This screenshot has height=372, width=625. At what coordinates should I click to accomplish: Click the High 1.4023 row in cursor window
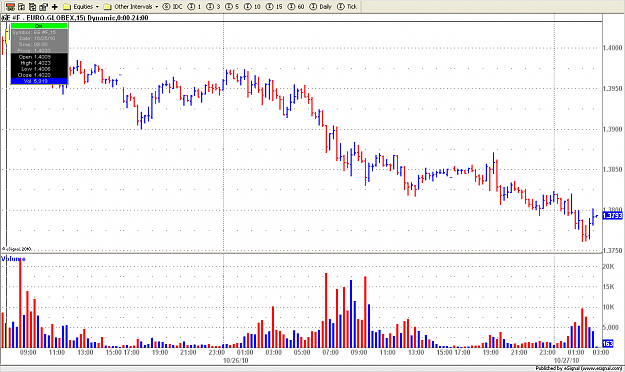pyautogui.click(x=39, y=63)
